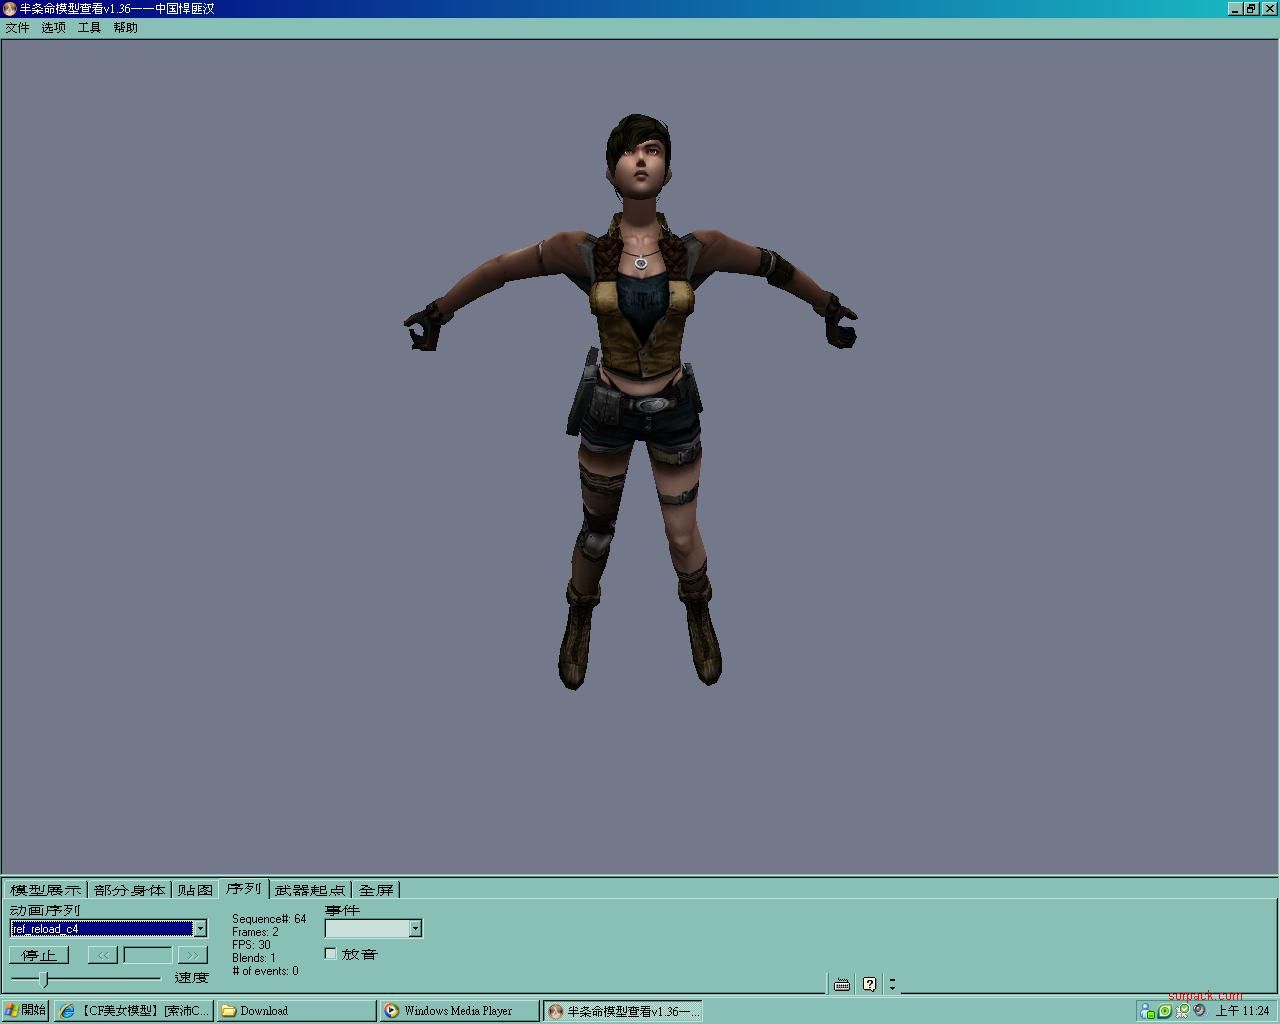
Task: Click the frame number field between arrows
Action: (147, 955)
